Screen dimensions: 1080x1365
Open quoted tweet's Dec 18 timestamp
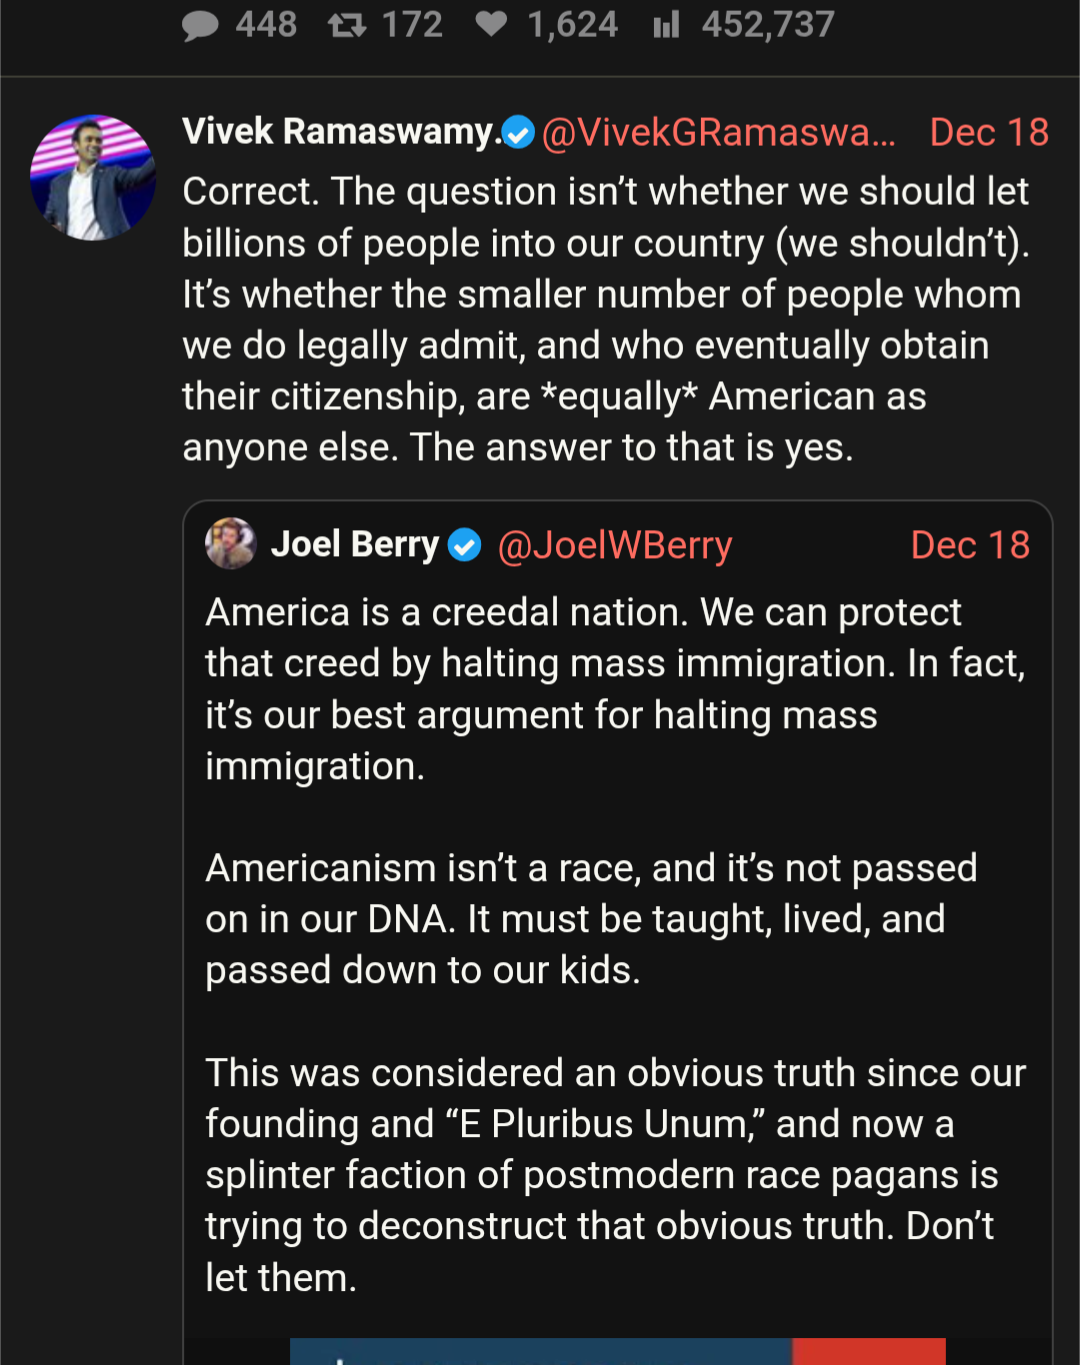coord(969,545)
